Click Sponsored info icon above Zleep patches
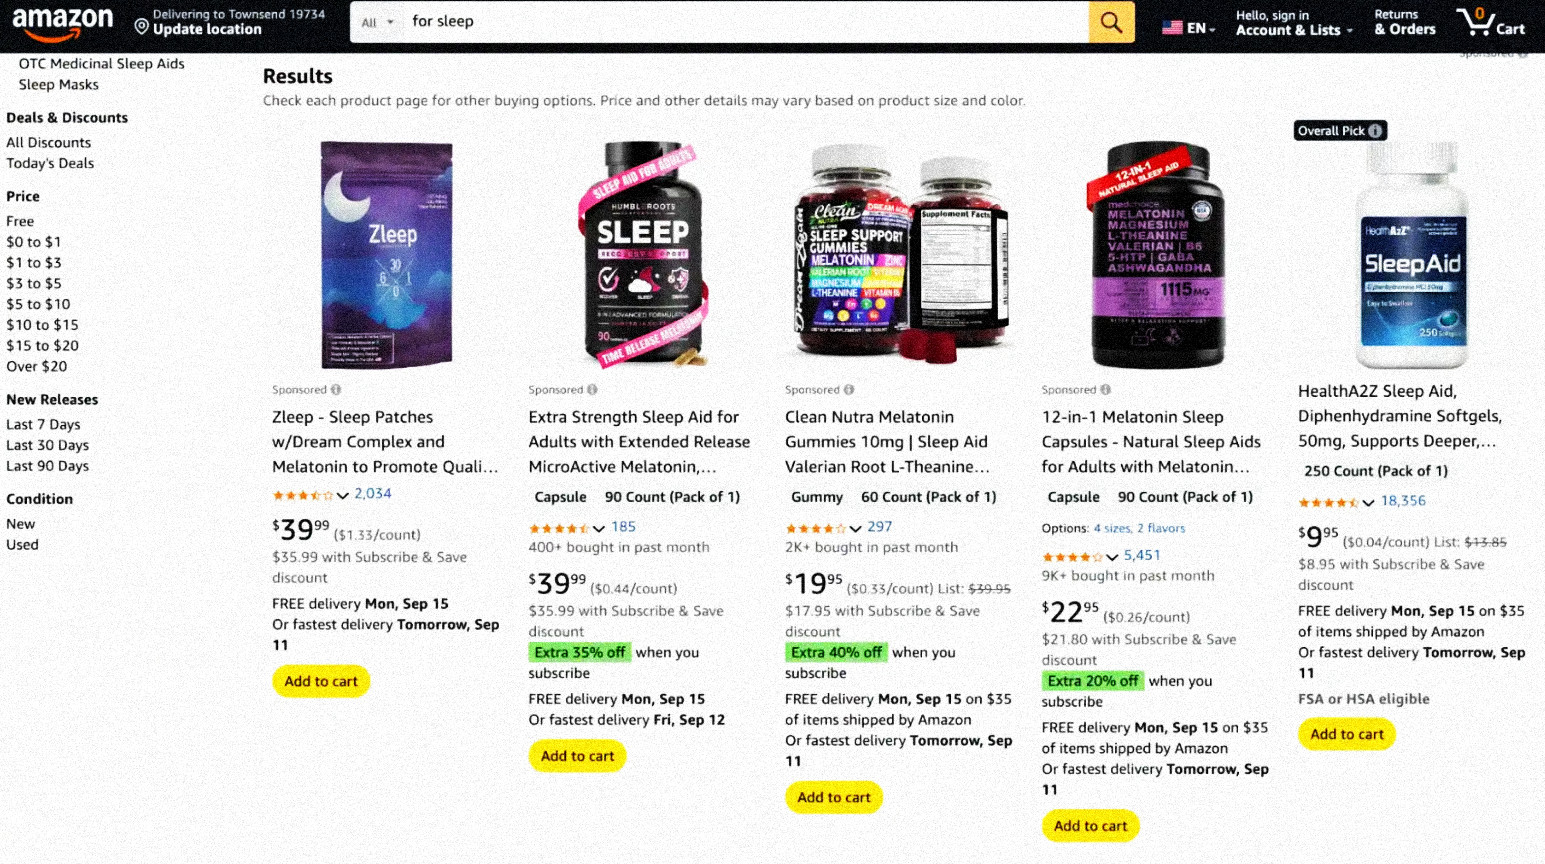This screenshot has height=864, width=1545. click(336, 390)
